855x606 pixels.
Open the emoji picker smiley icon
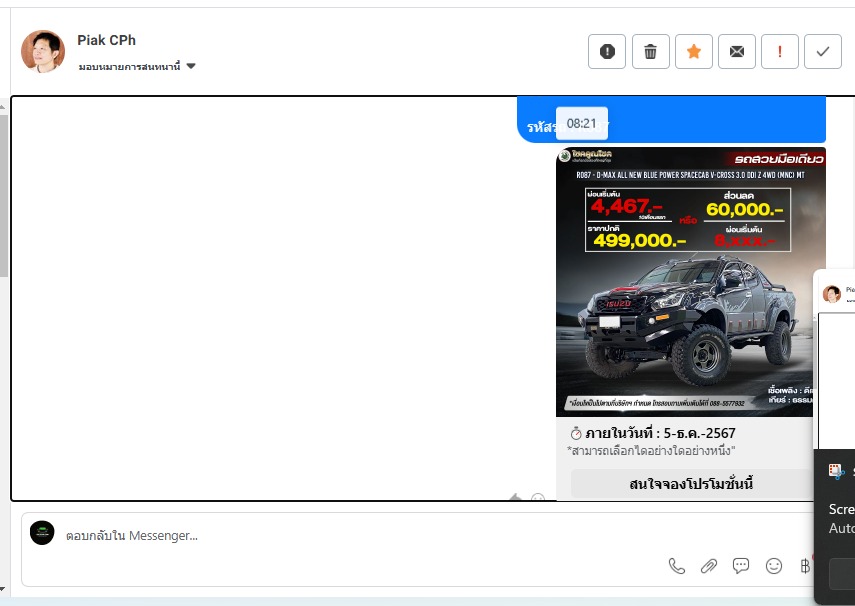point(774,566)
